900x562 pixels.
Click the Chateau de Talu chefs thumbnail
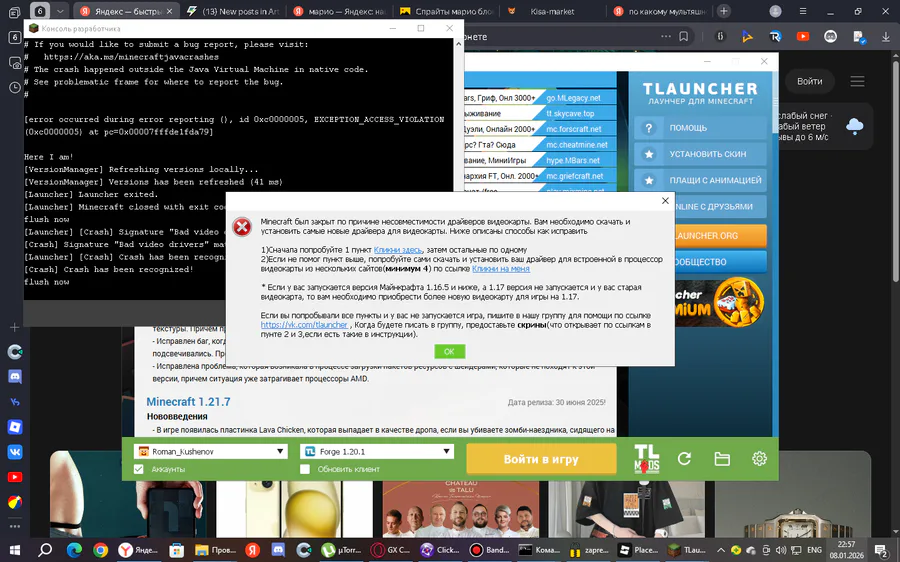(460, 509)
